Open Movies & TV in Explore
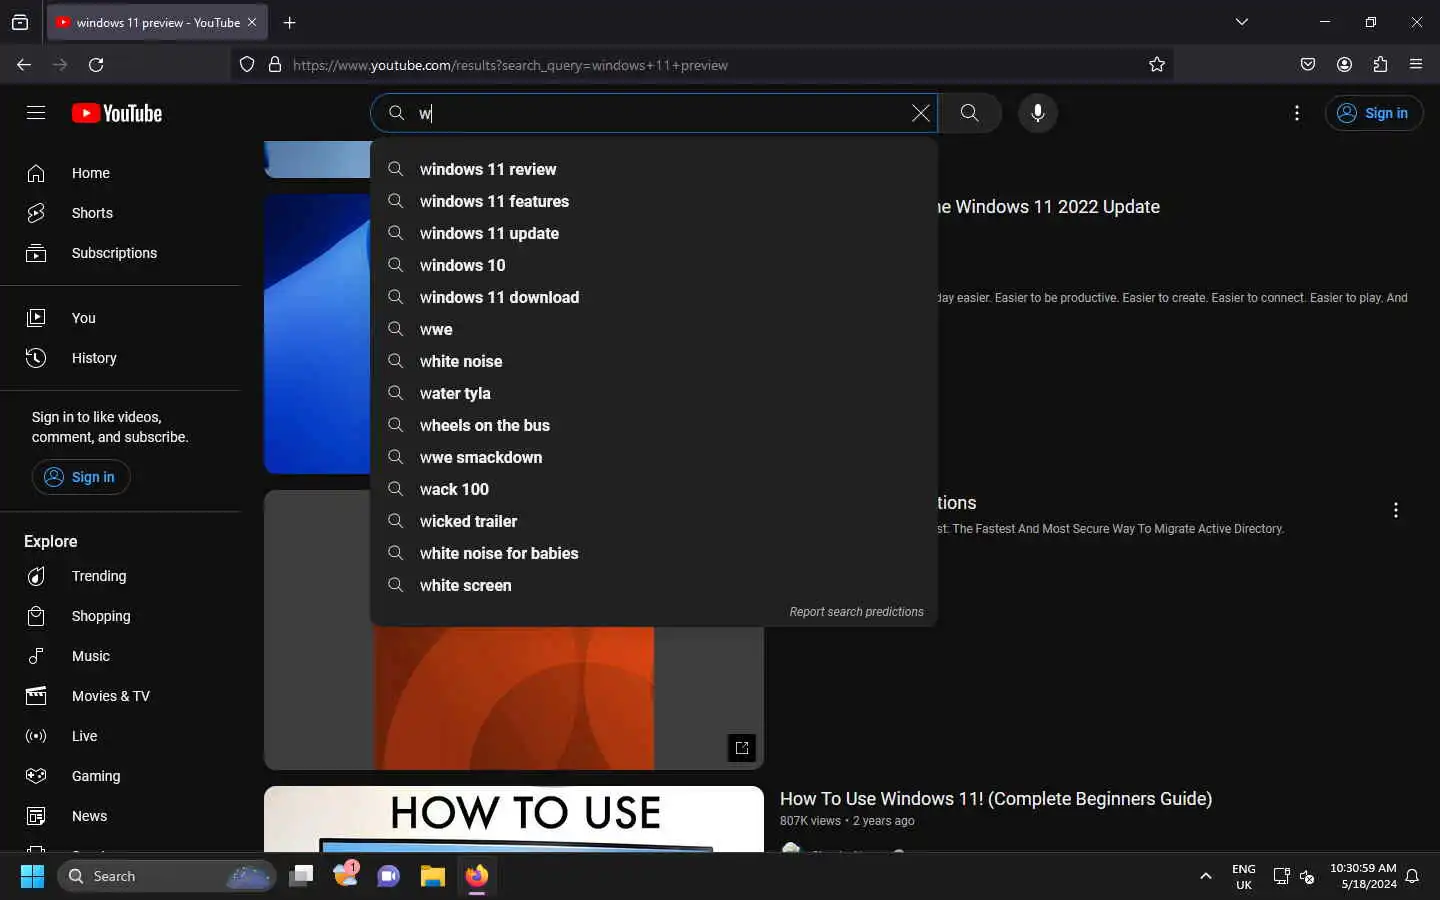Viewport: 1440px width, 900px height. [120, 696]
